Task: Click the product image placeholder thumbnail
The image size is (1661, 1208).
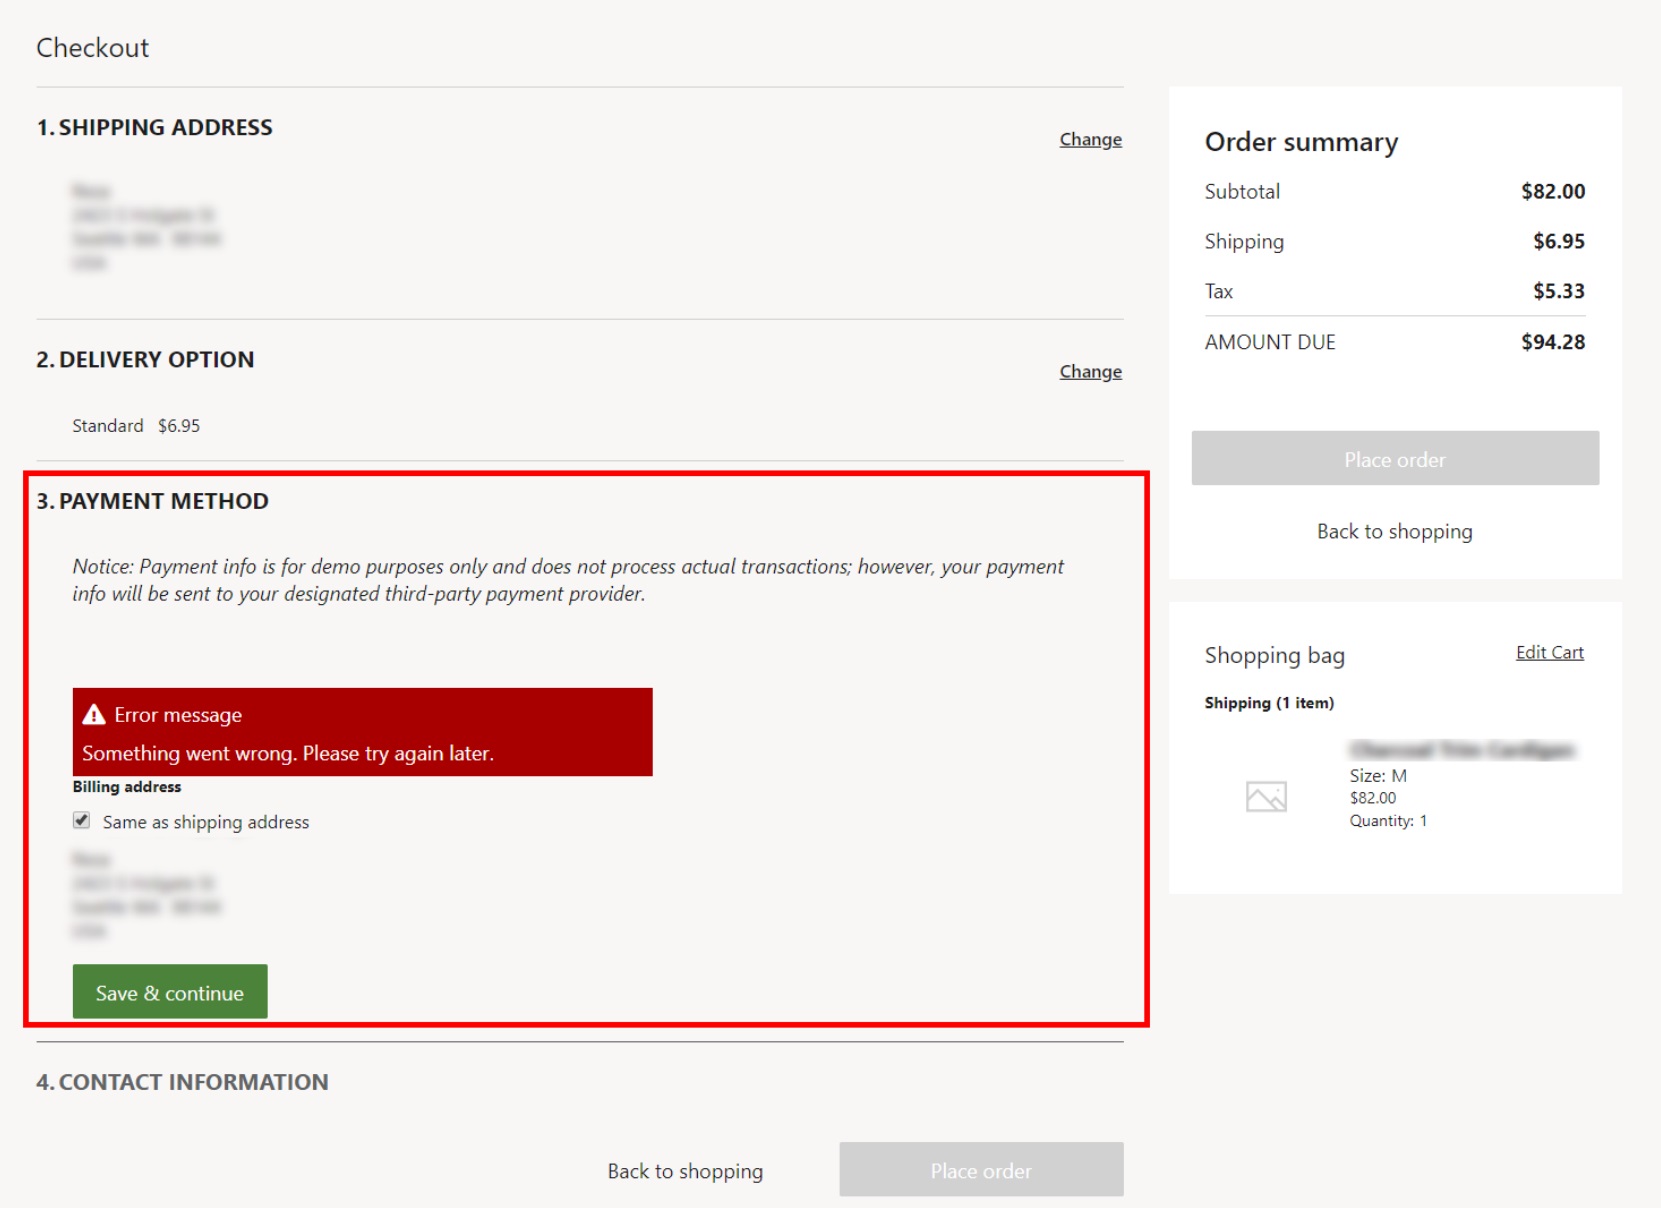Action: (x=1266, y=797)
